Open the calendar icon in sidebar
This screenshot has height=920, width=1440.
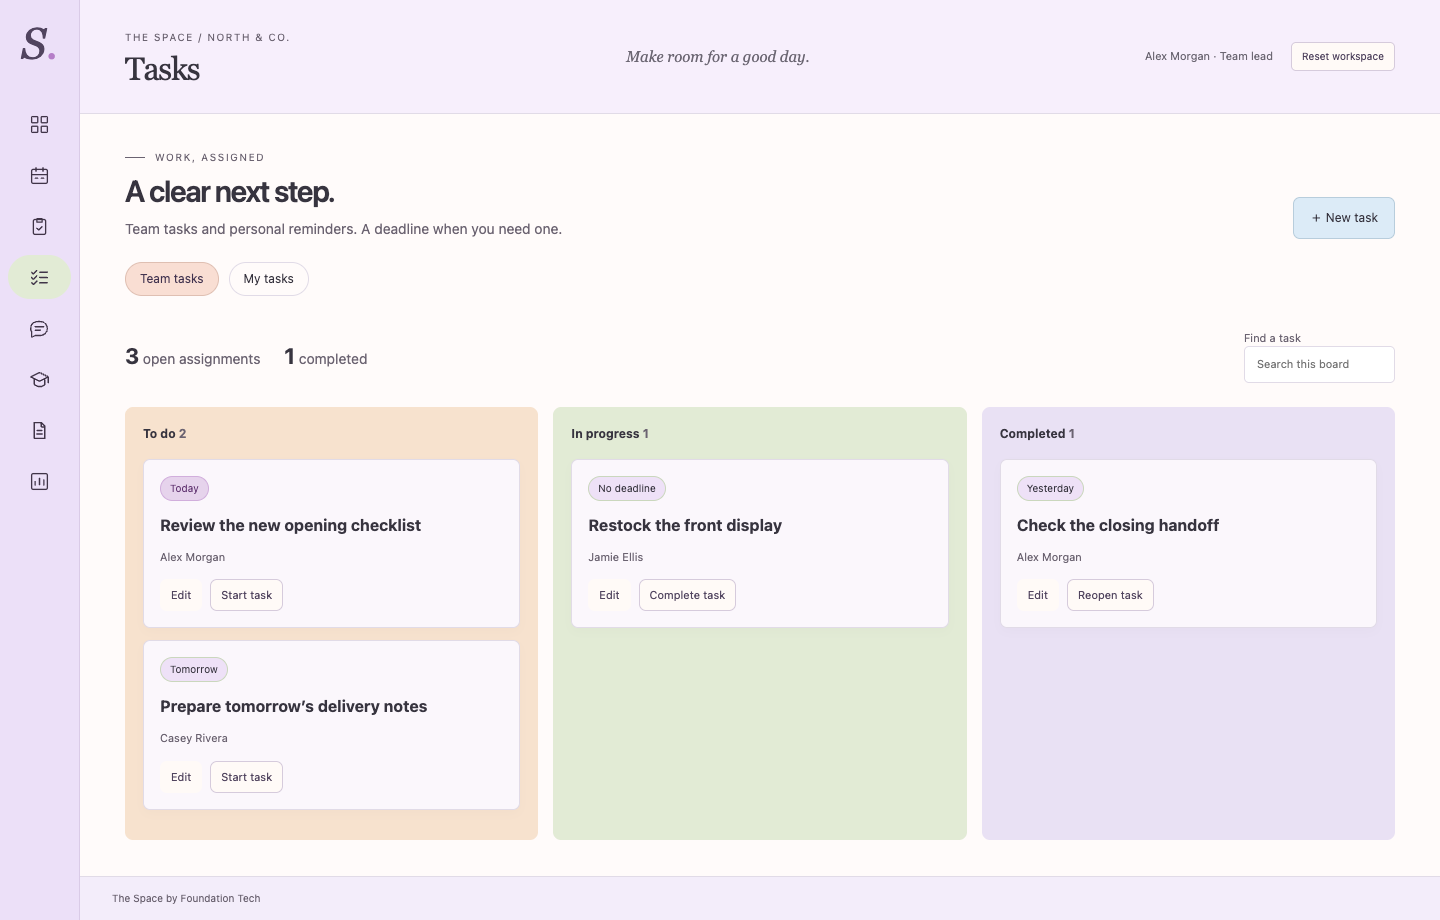coord(39,175)
